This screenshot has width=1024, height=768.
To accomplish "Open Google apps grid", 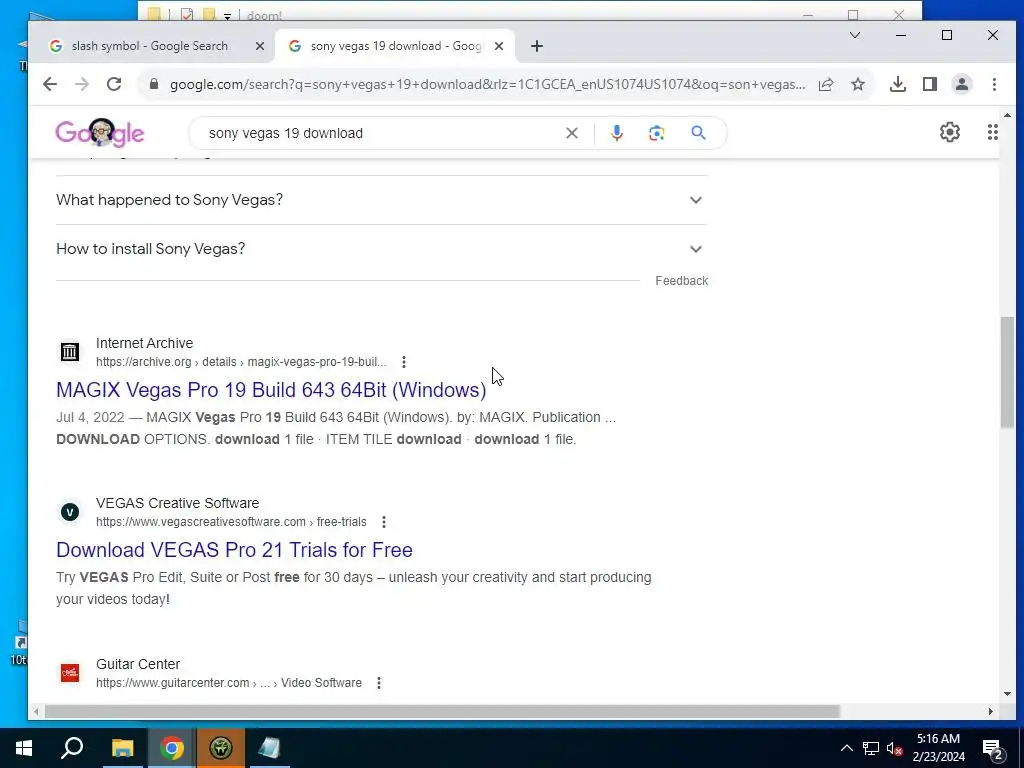I will click(993, 132).
